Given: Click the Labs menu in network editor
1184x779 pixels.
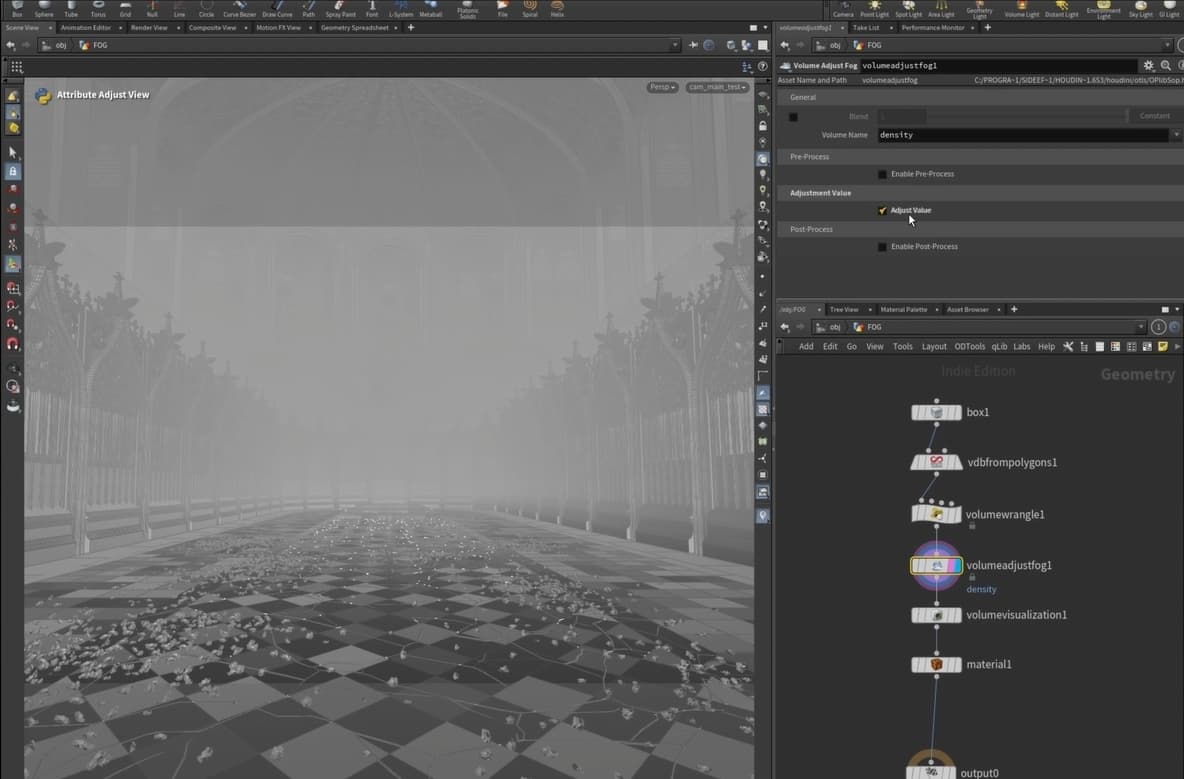Looking at the screenshot, I should (1021, 346).
